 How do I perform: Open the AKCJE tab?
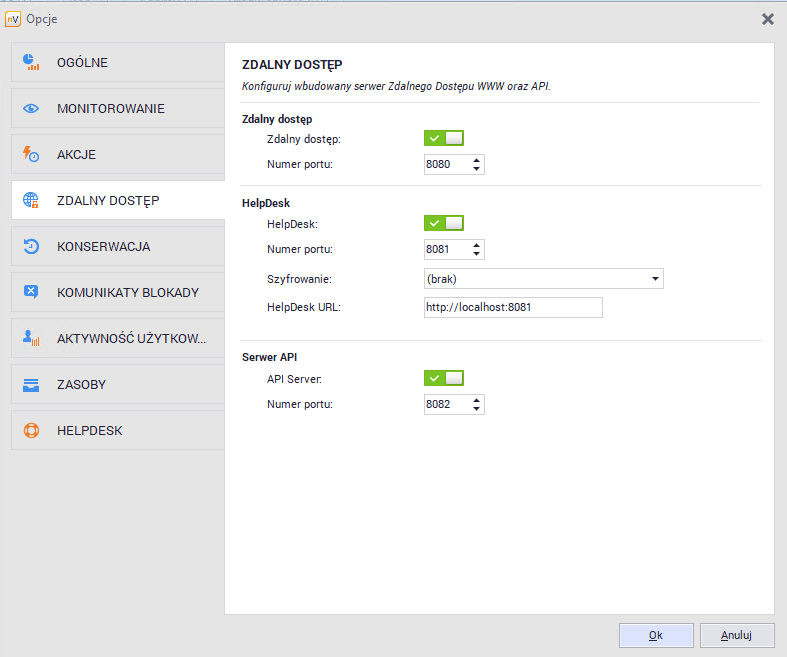coord(118,154)
